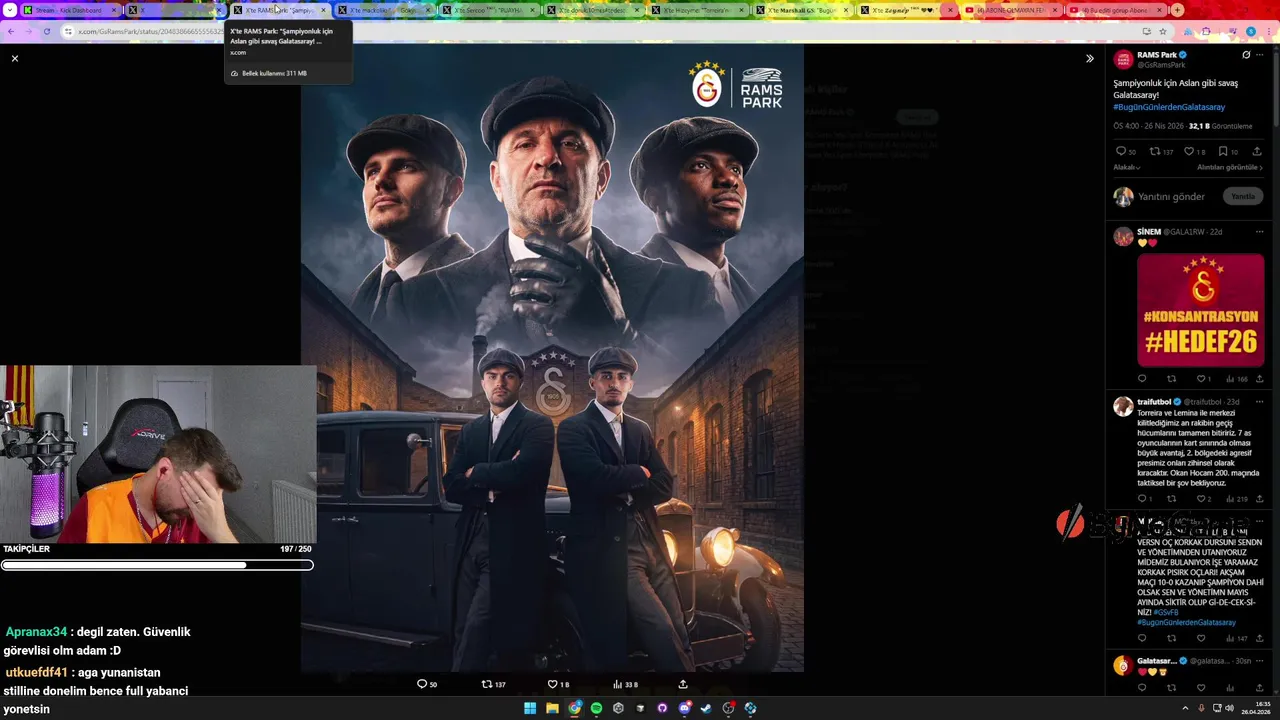Reload the current page
Screen dimensions: 1280x720
(47, 32)
